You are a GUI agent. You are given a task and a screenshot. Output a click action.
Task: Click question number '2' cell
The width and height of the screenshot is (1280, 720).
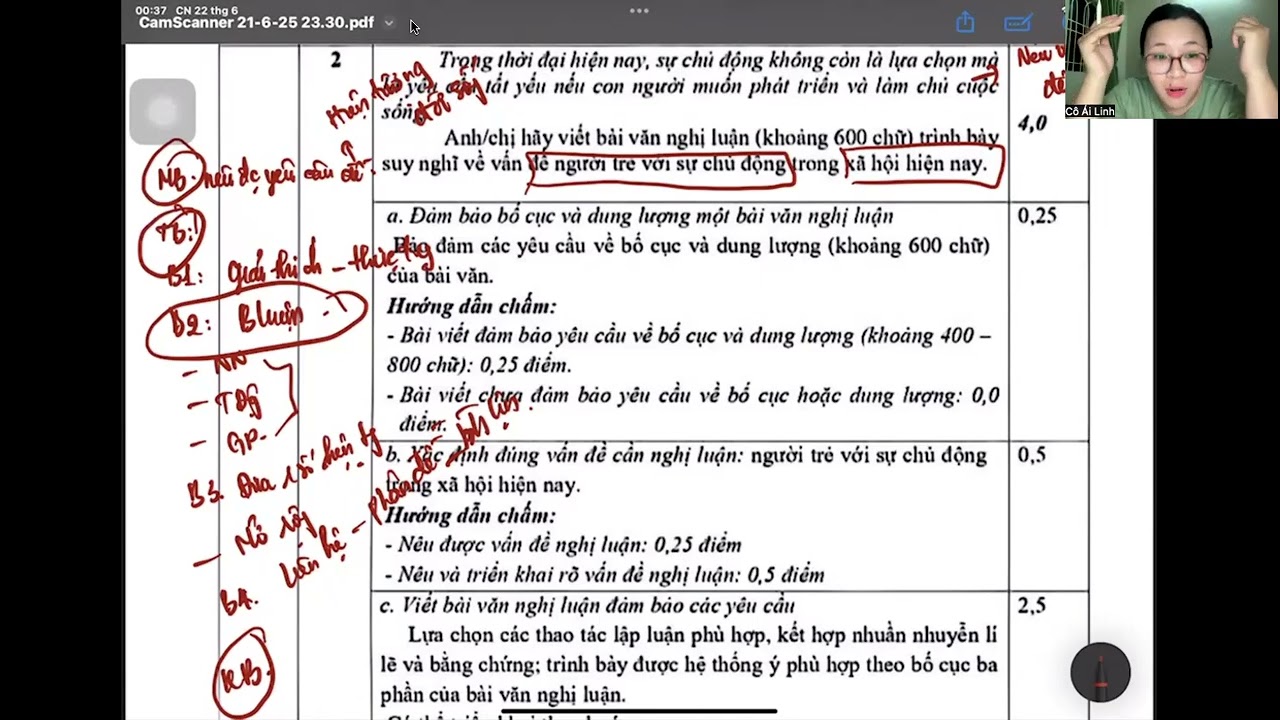point(336,60)
